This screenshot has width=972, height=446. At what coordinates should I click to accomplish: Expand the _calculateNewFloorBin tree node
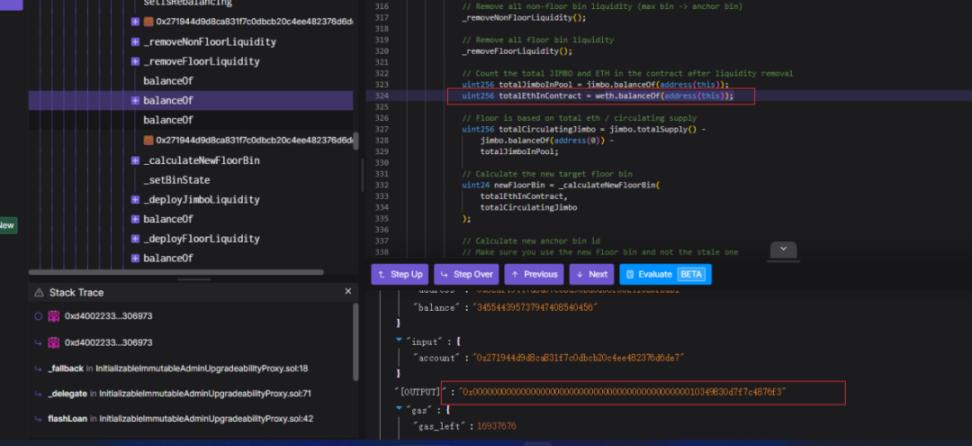click(136, 160)
